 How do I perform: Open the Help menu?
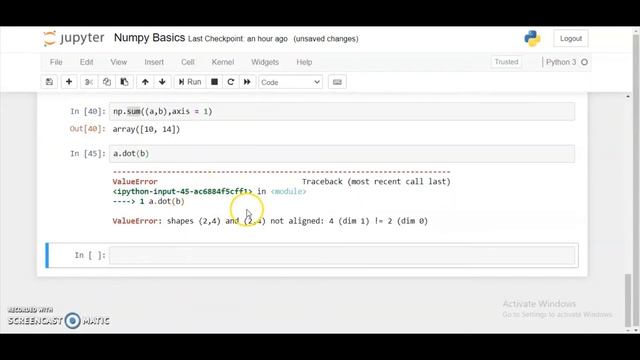(304, 62)
